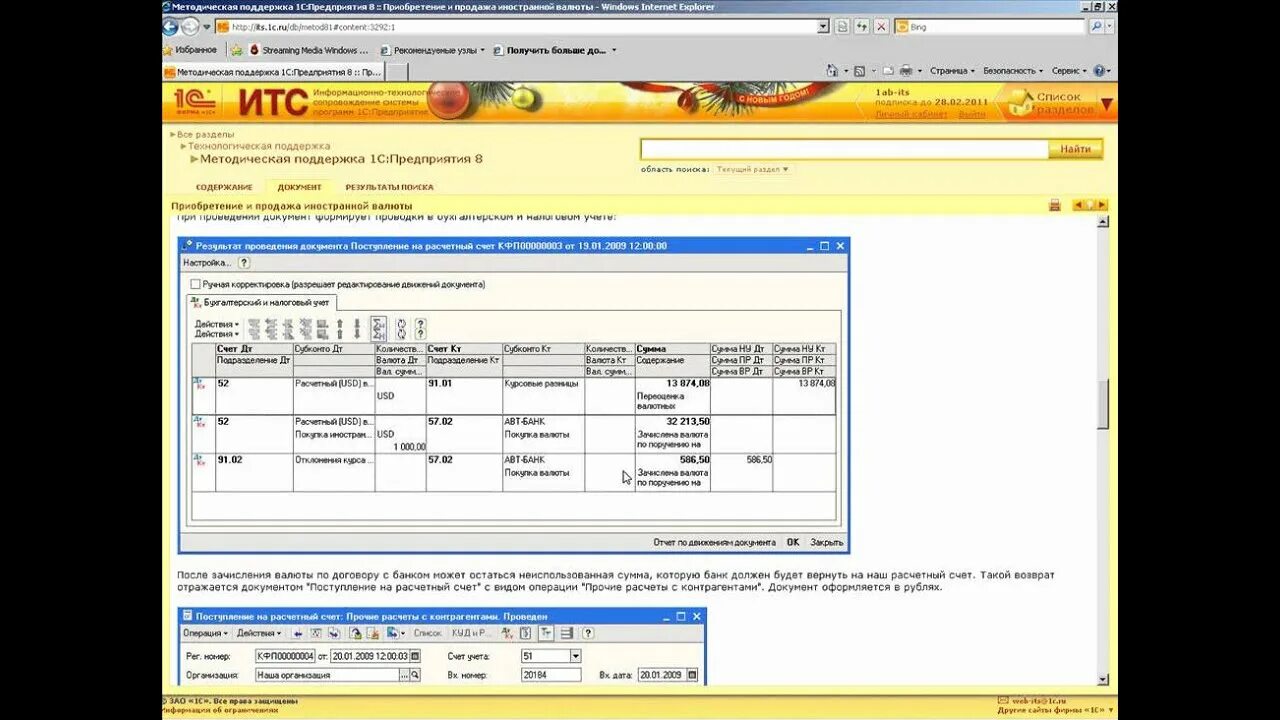Open the Сервис menu
Screen dimensions: 1280x720
click(1068, 71)
